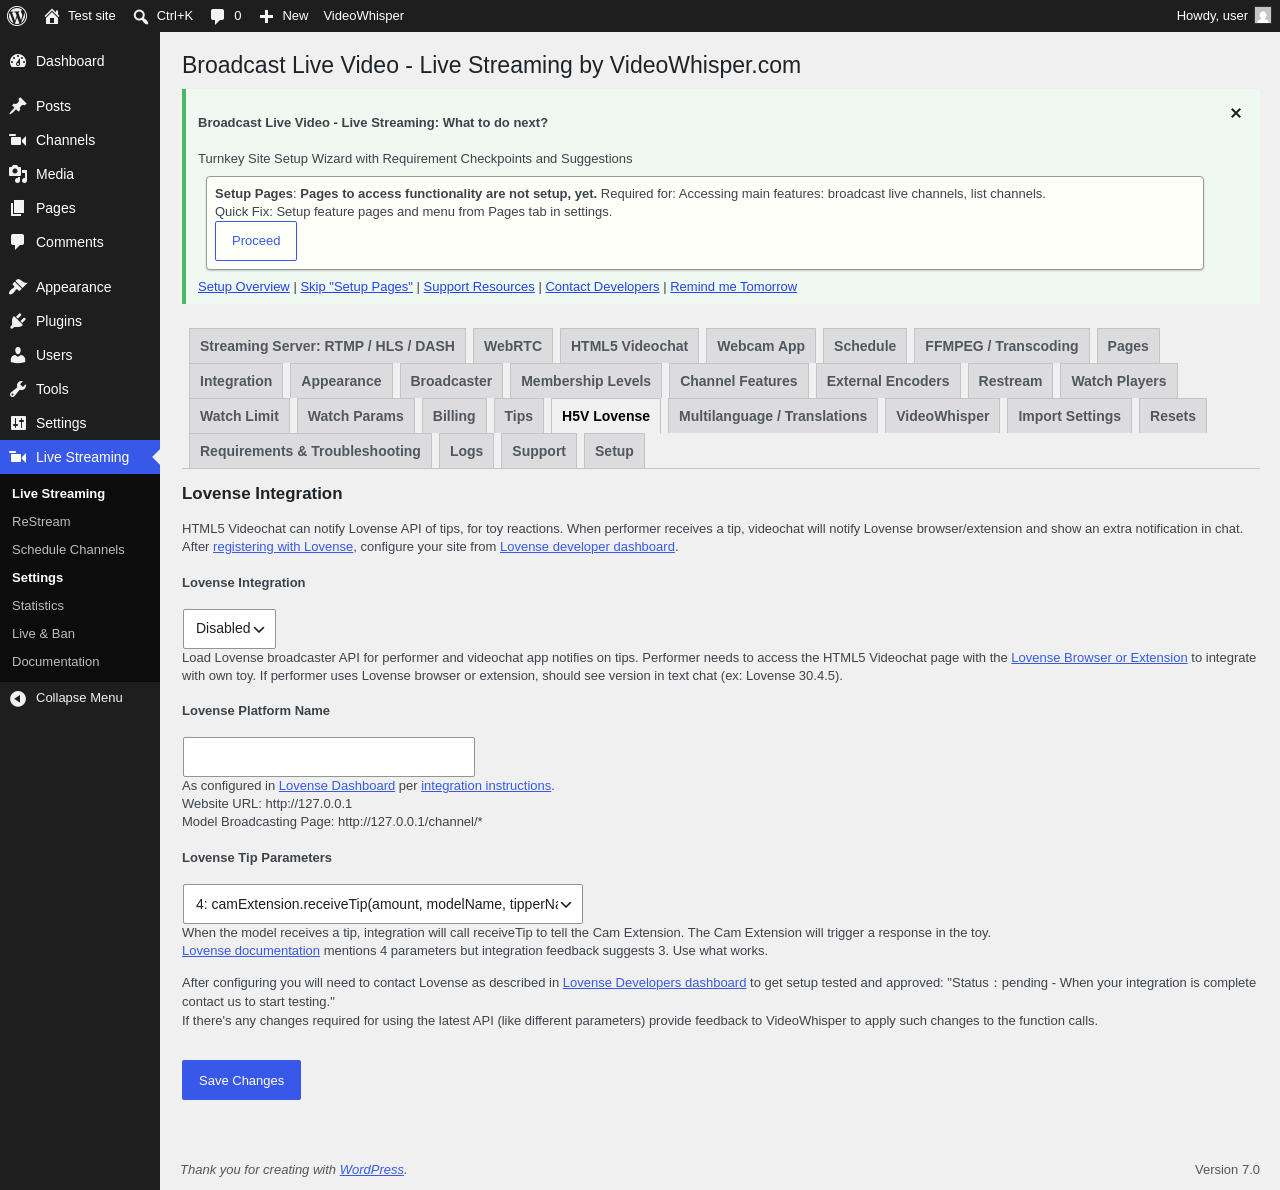
Task: Select the Multilanguage / Translations tab
Action: coord(773,416)
